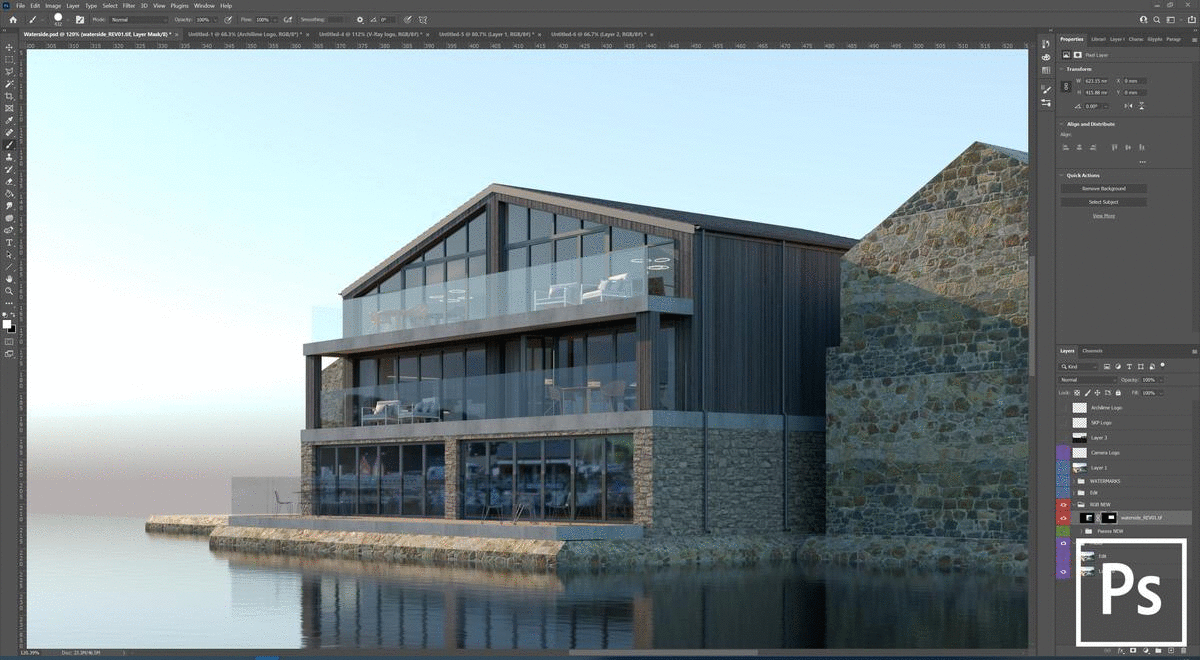1200x660 pixels.
Task: Click lock transparent pixels icon
Action: pos(1076,393)
